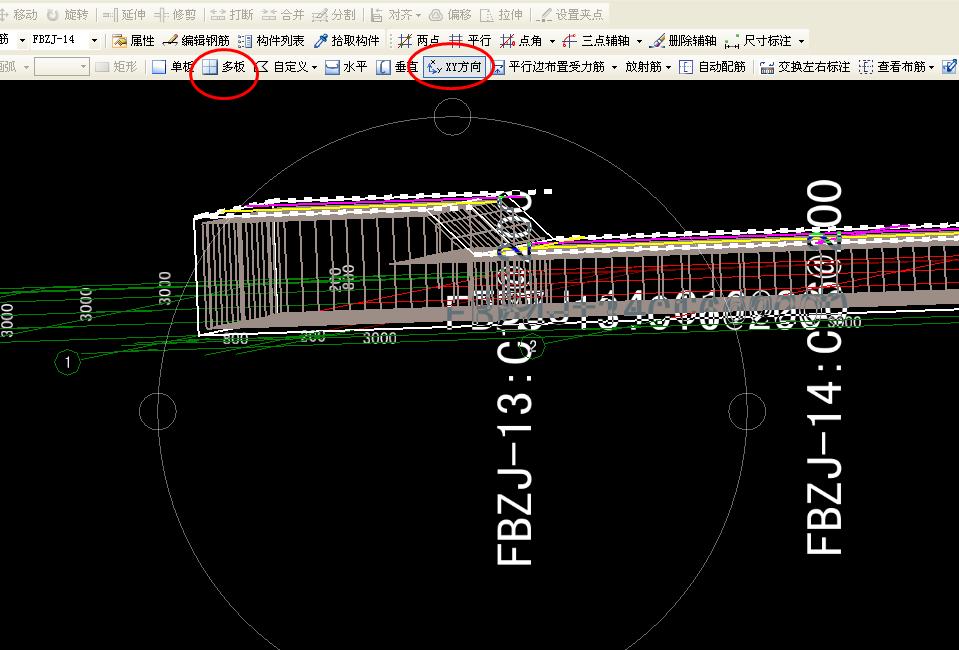Click the 拉伸 (Stretch) tool

click(x=502, y=14)
